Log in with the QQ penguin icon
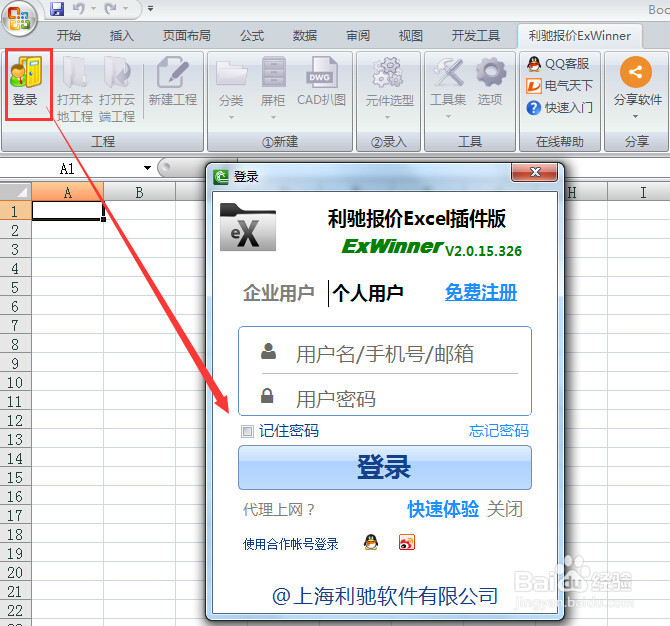Screen dimensions: 670x626 tap(371, 542)
